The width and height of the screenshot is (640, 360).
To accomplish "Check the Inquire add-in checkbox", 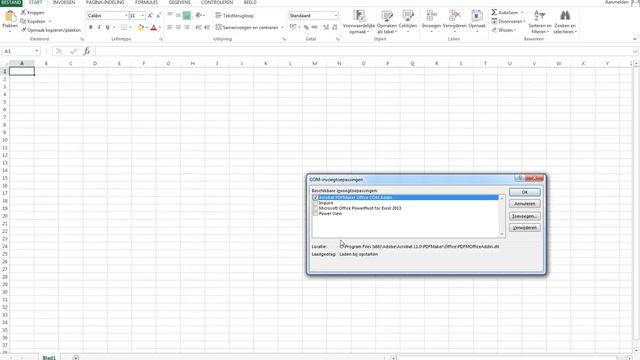I will (x=315, y=203).
